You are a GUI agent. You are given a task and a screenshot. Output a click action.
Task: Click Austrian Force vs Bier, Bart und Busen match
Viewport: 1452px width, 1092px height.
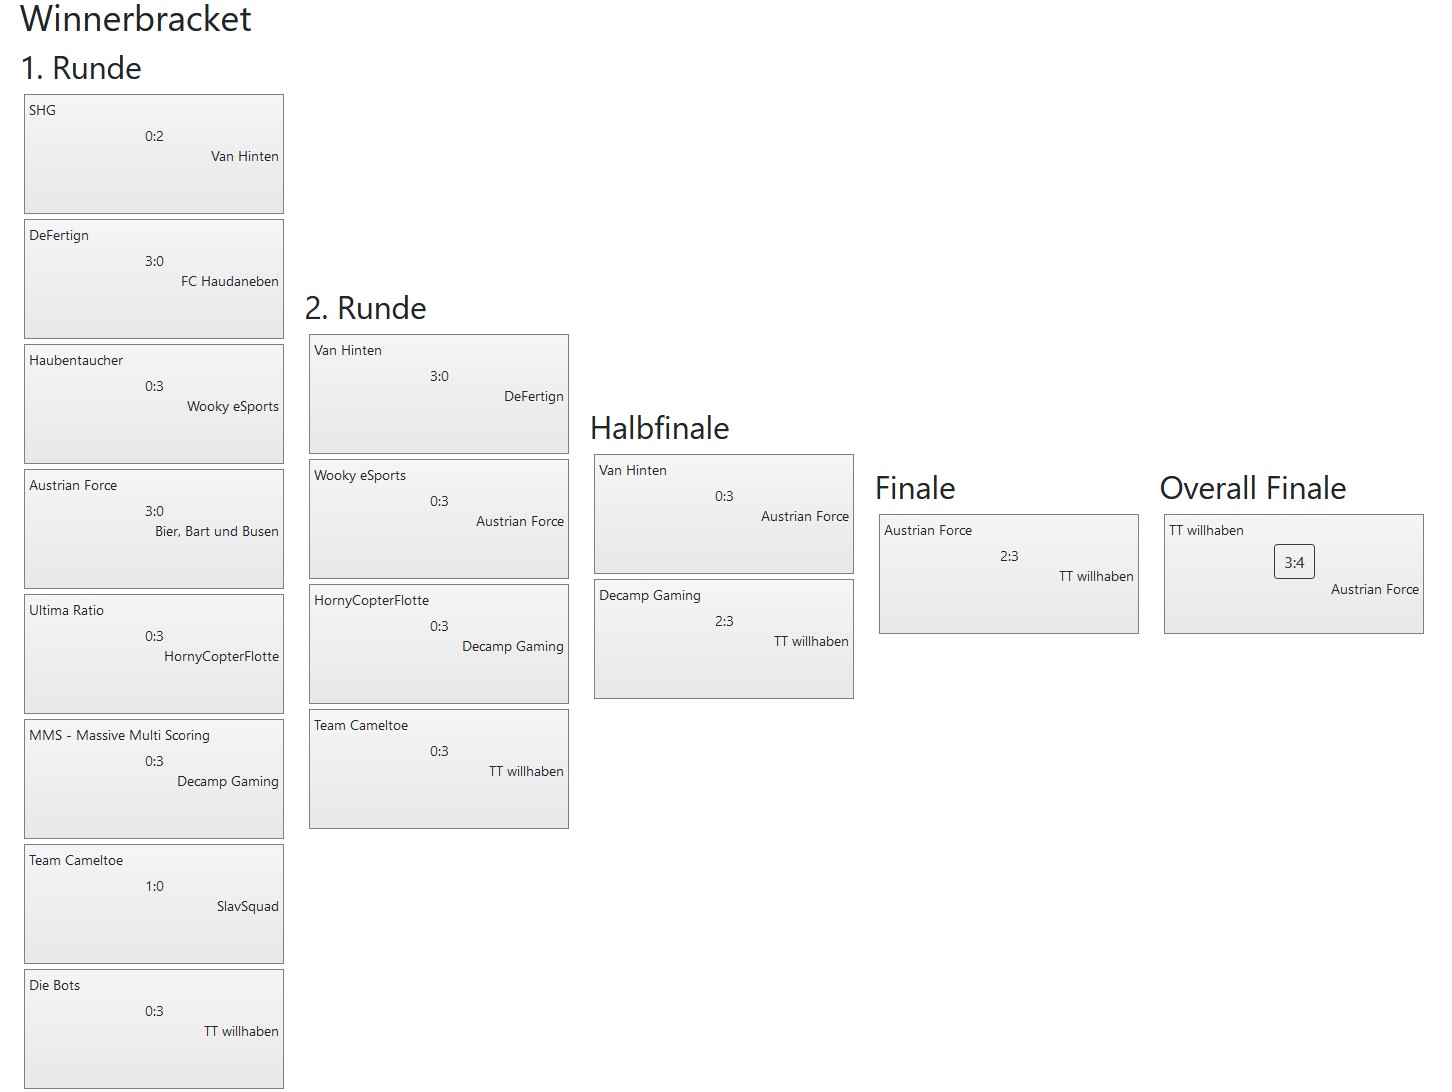pyautogui.click(x=153, y=529)
